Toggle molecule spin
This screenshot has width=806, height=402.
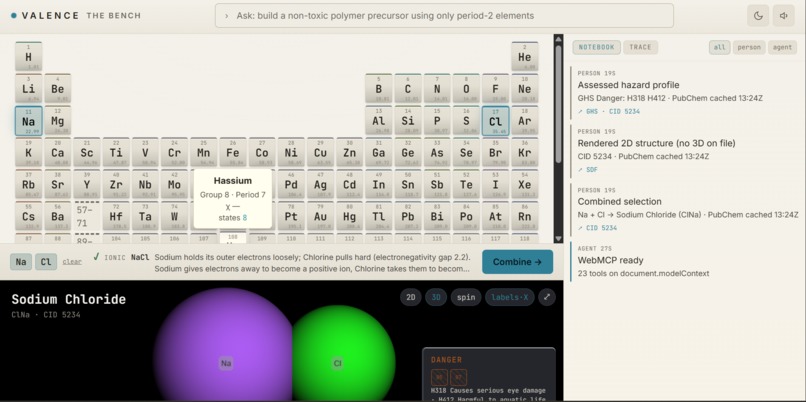pyautogui.click(x=466, y=297)
